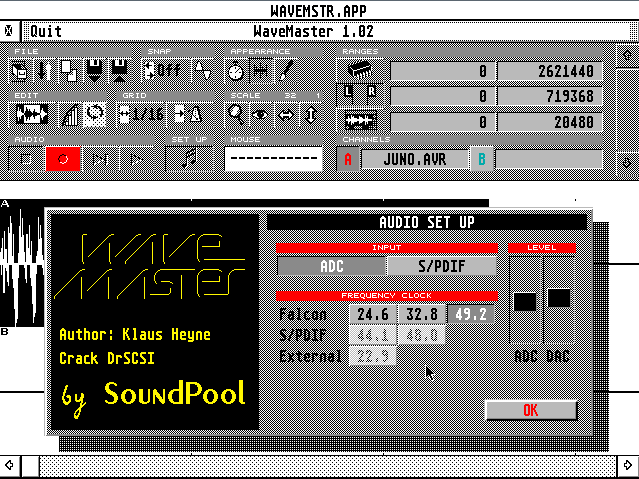
Task: Select Falcon 32.8 frequency clock
Action: click(422, 314)
